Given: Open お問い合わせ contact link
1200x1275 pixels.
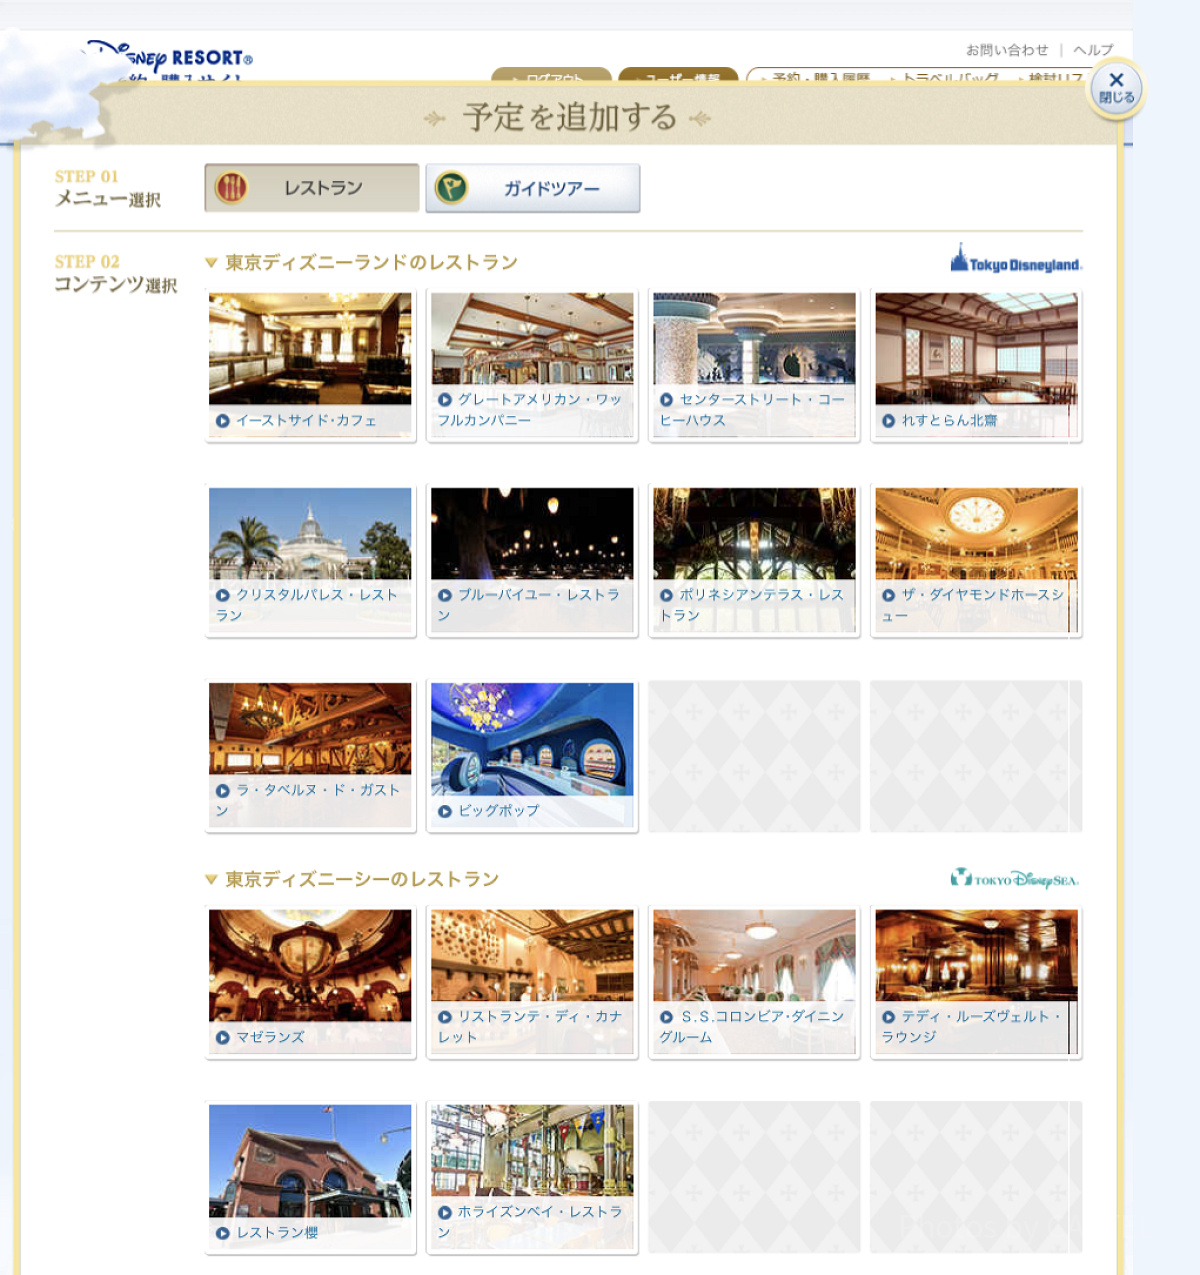Looking at the screenshot, I should 1007,50.
